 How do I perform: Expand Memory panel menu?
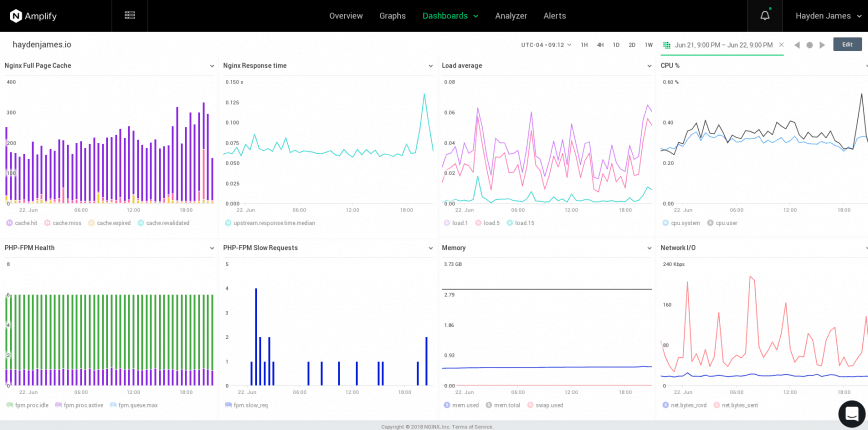(649, 248)
